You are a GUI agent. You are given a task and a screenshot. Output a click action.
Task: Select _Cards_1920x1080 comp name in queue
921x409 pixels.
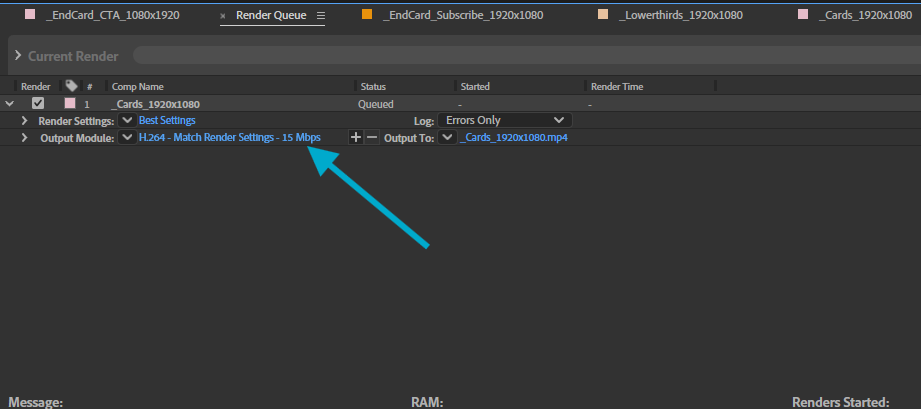pyautogui.click(x=155, y=105)
